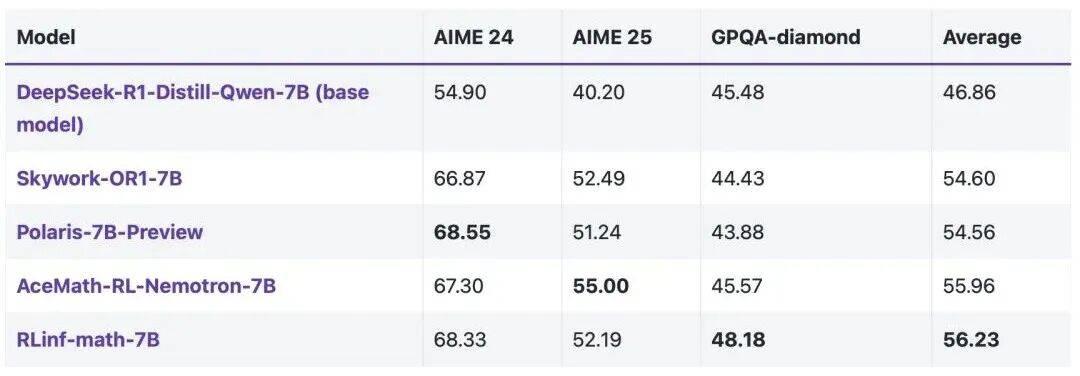This screenshot has height=376, width=1080.
Task: Open the Polaris-7B-Preview model link
Action: (110, 232)
